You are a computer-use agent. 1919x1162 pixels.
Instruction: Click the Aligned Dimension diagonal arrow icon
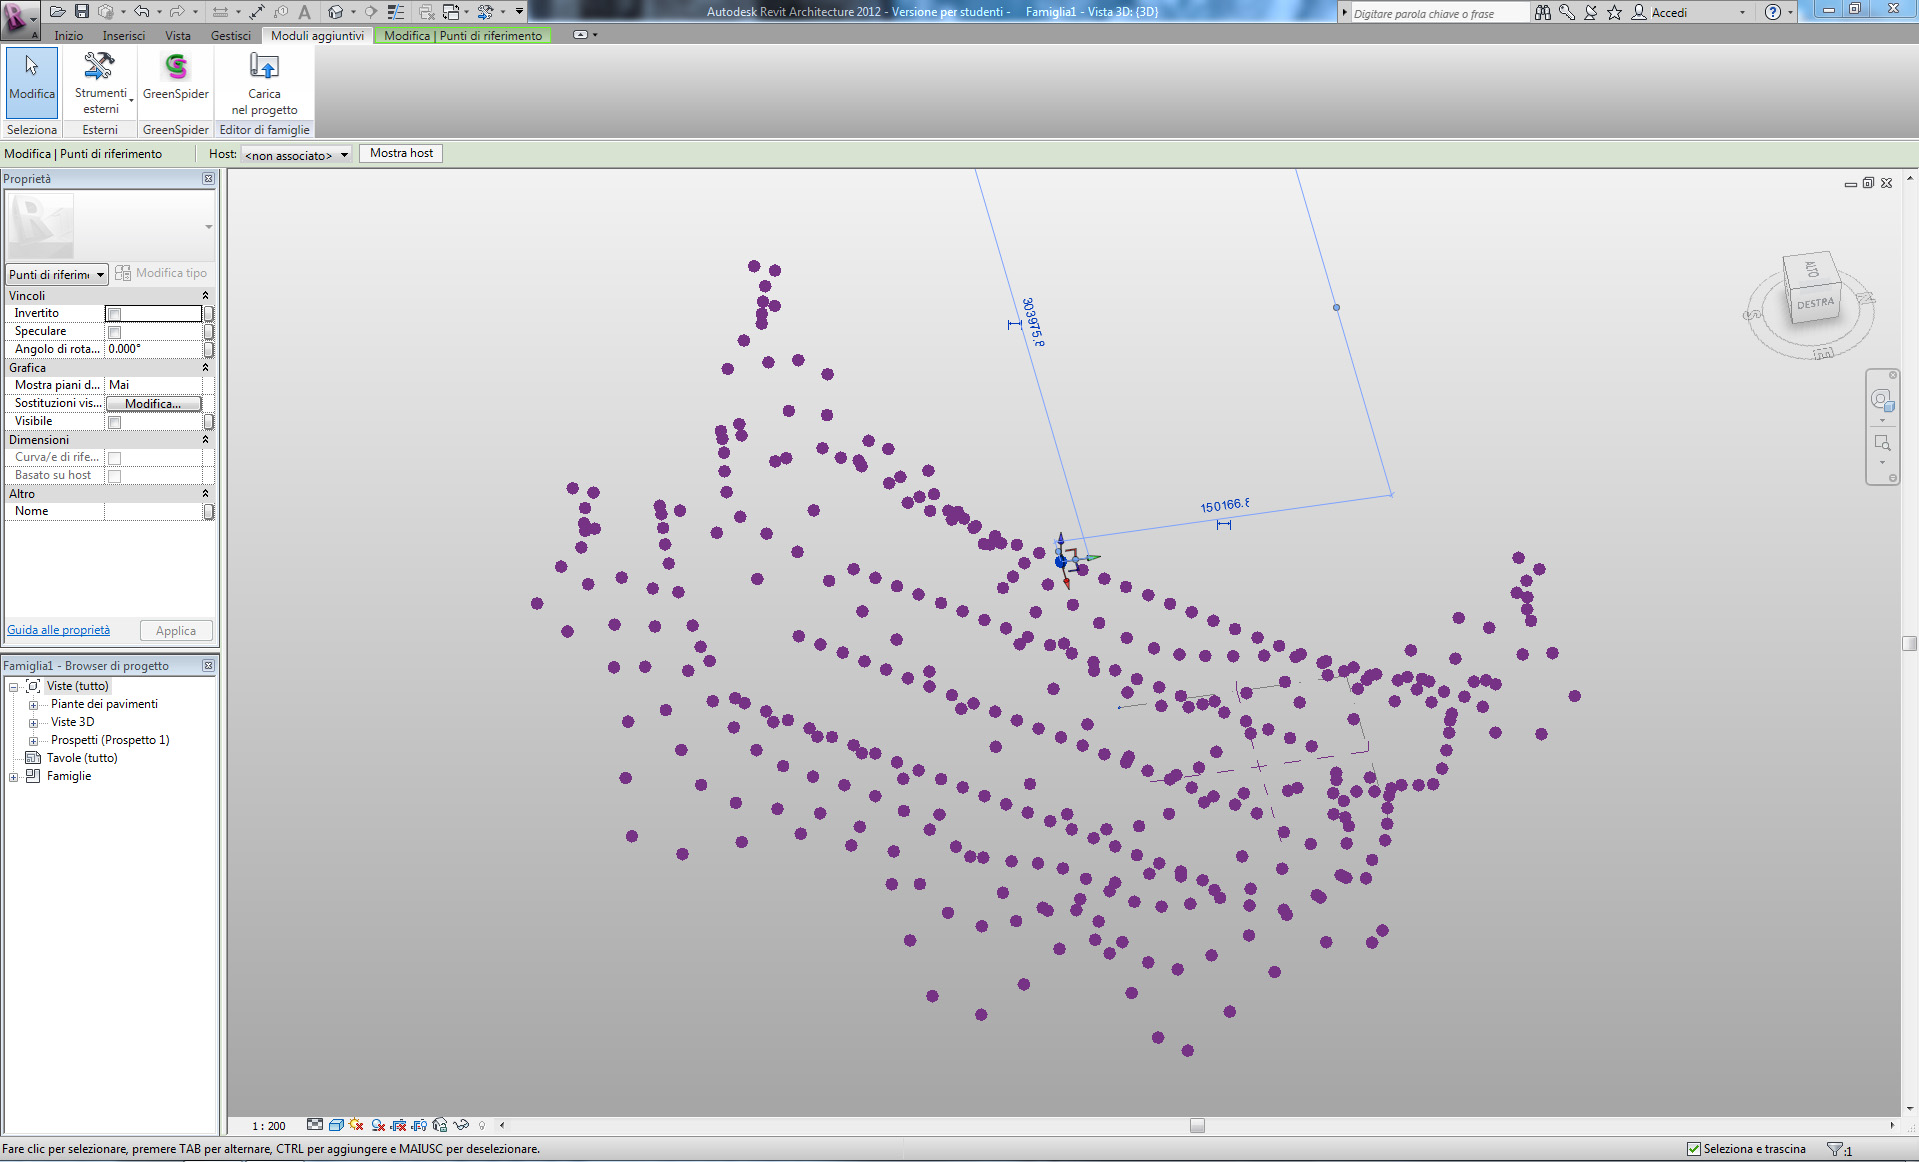point(257,12)
